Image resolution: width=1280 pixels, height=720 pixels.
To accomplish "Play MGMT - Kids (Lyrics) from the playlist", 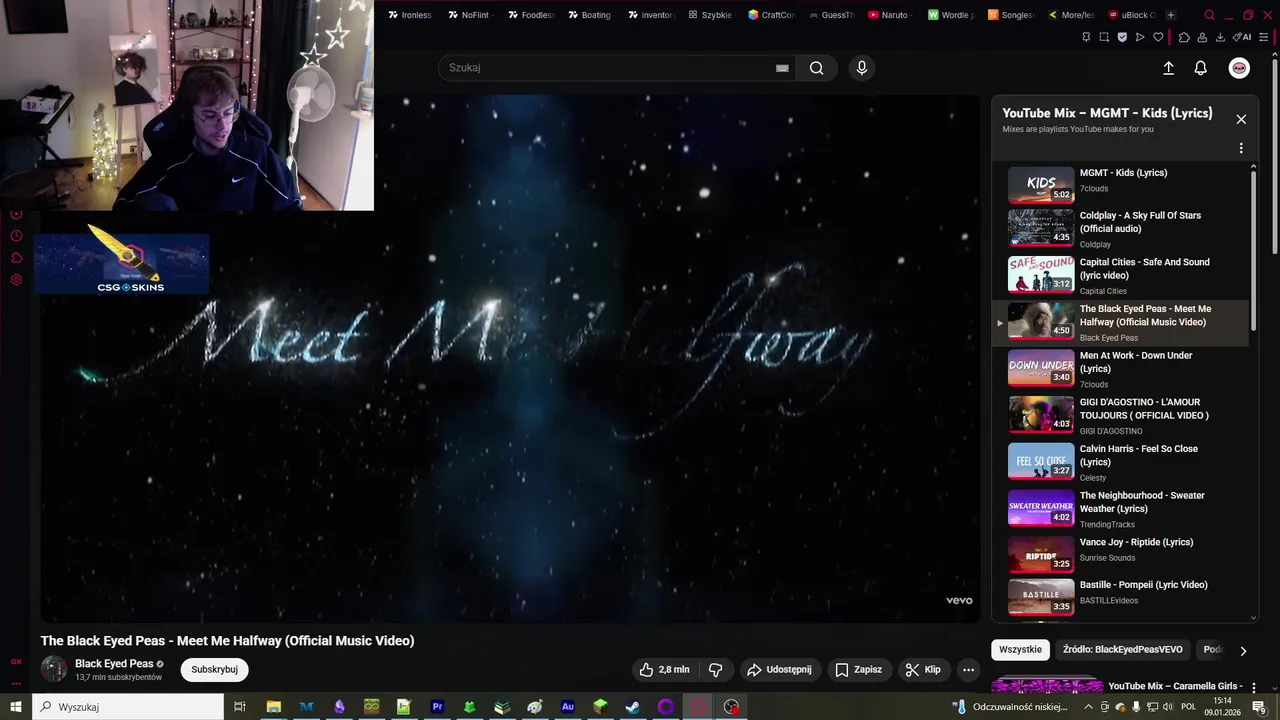I will [x=1120, y=184].
